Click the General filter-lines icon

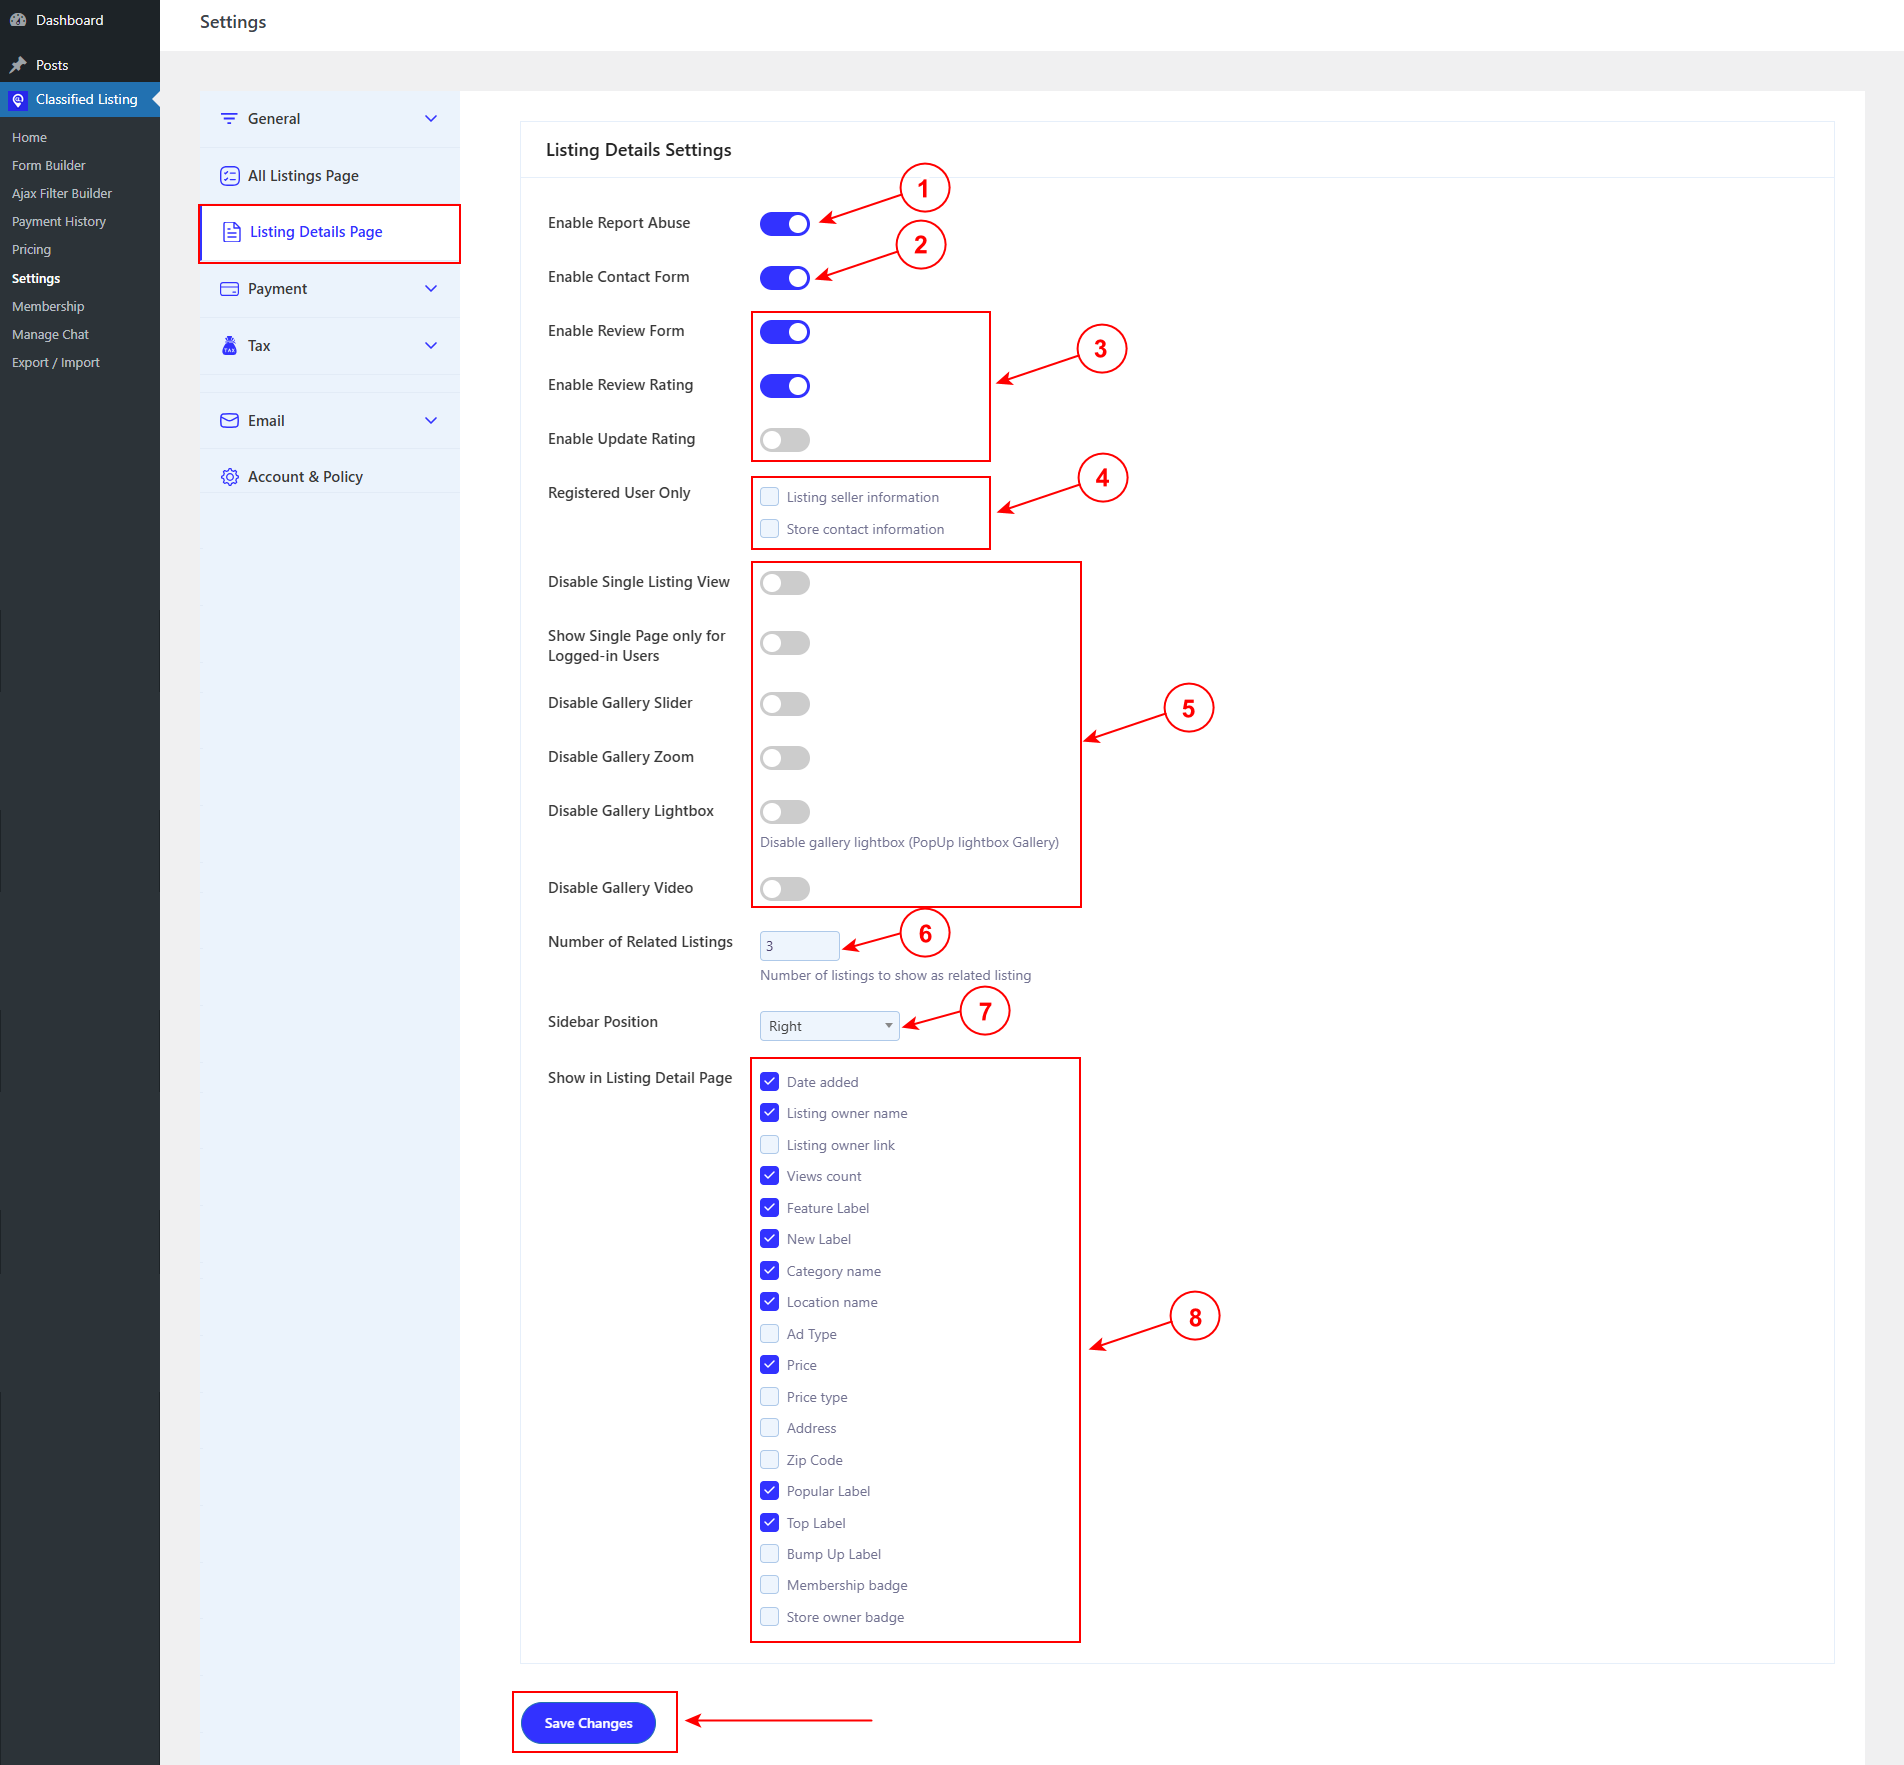(x=229, y=119)
